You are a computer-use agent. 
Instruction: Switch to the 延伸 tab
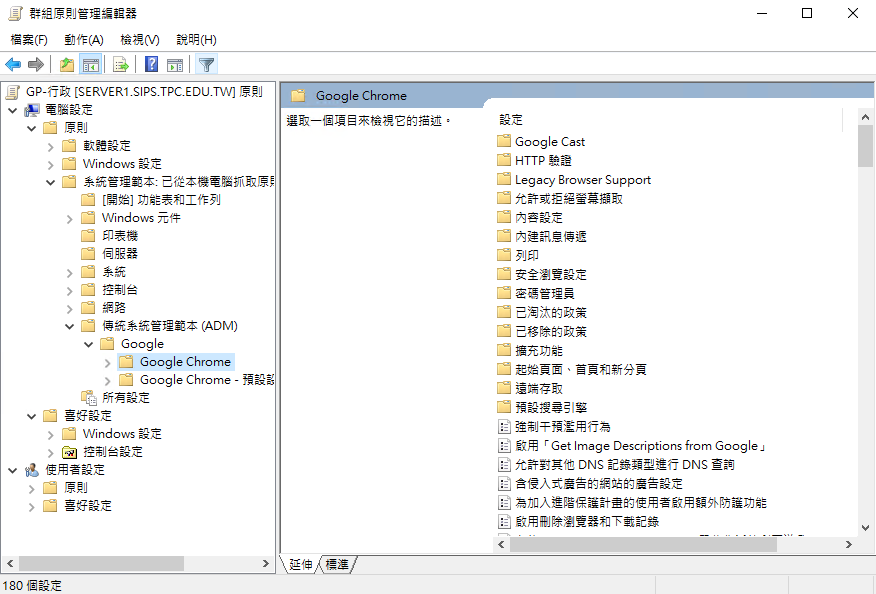coord(301,564)
